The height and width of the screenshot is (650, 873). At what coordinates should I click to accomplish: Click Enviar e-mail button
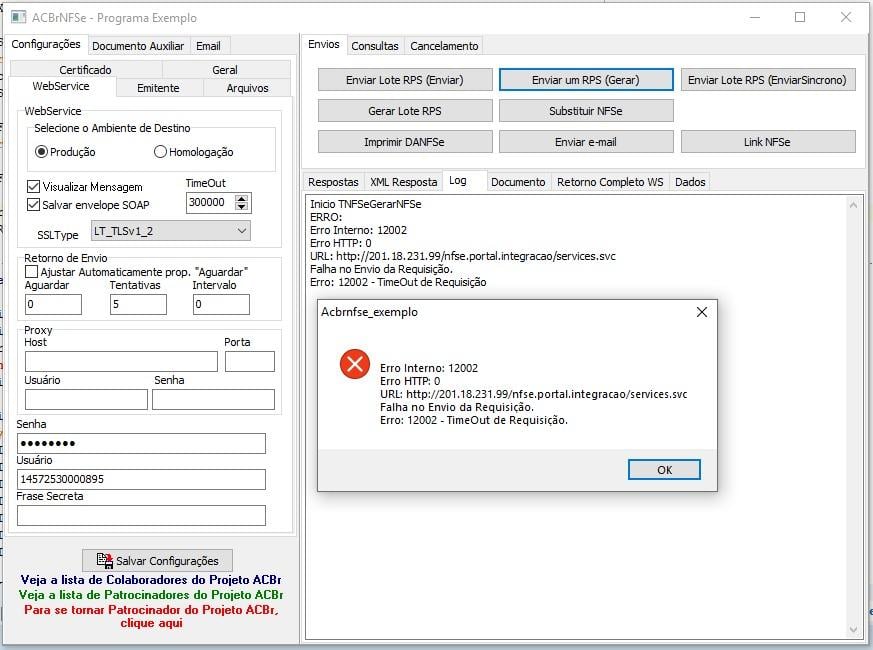pos(586,142)
